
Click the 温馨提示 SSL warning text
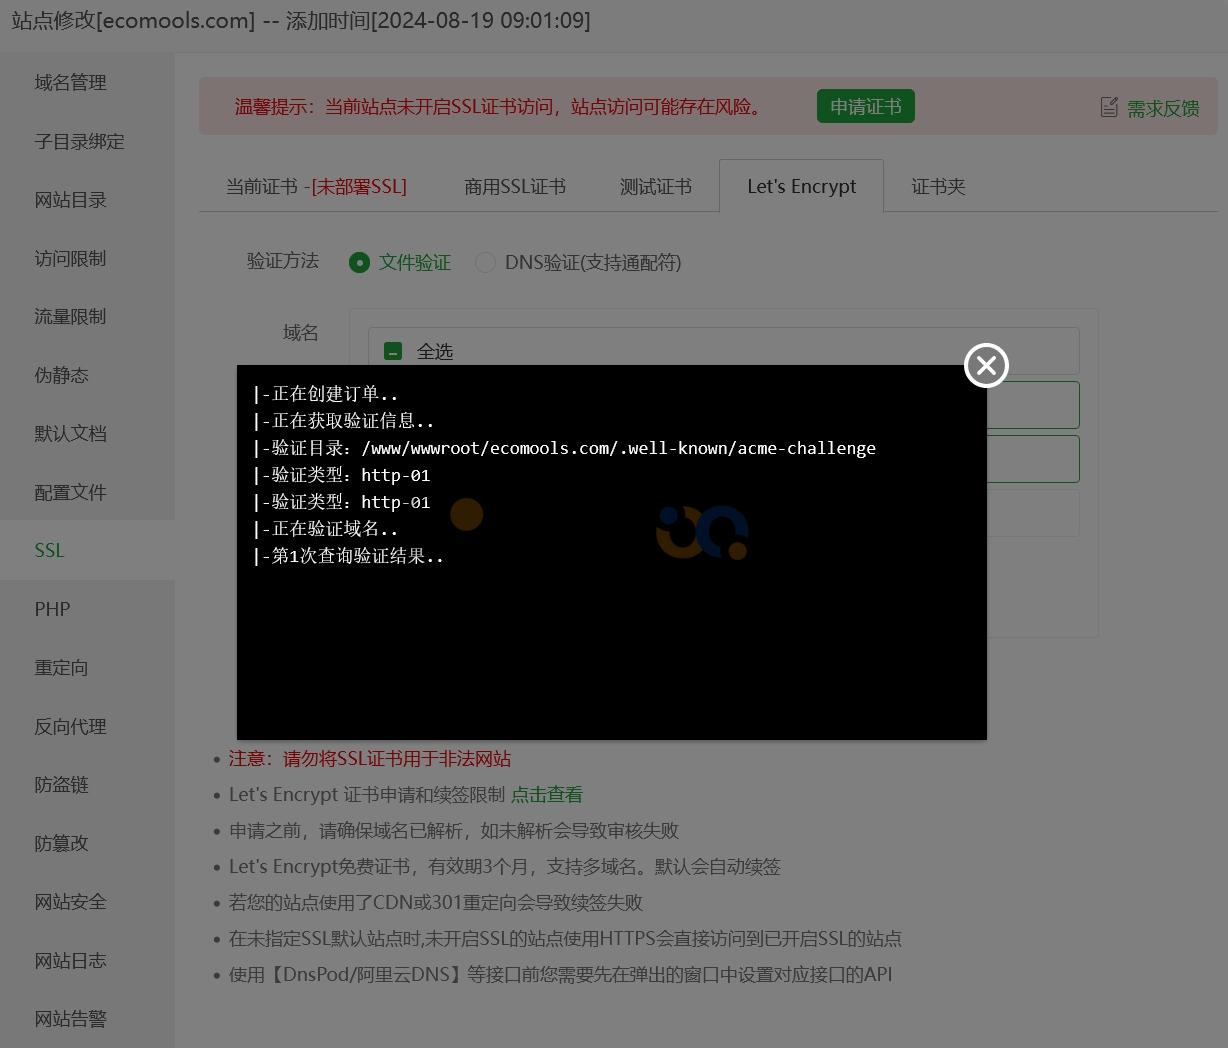coord(501,106)
